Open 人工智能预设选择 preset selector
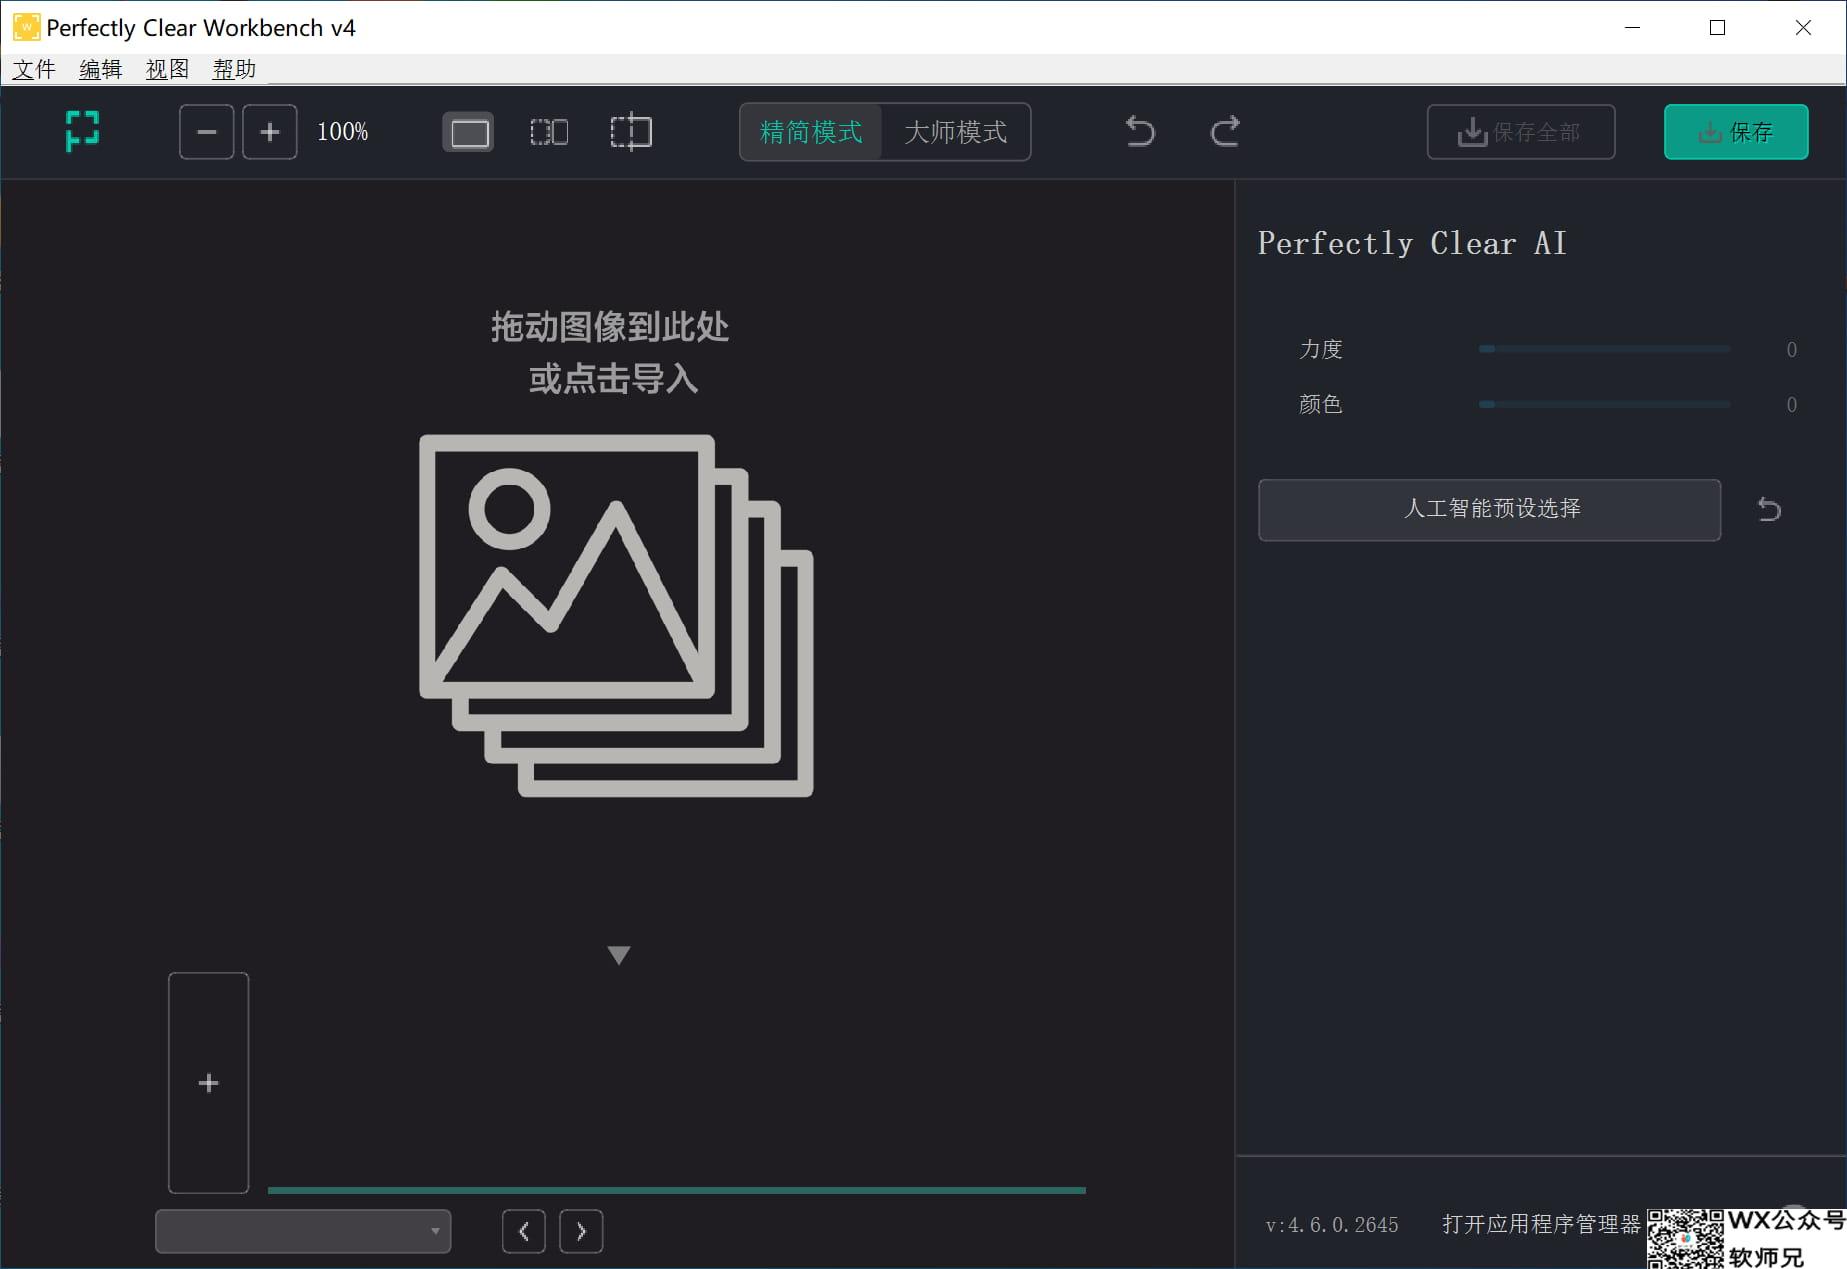 point(1489,509)
